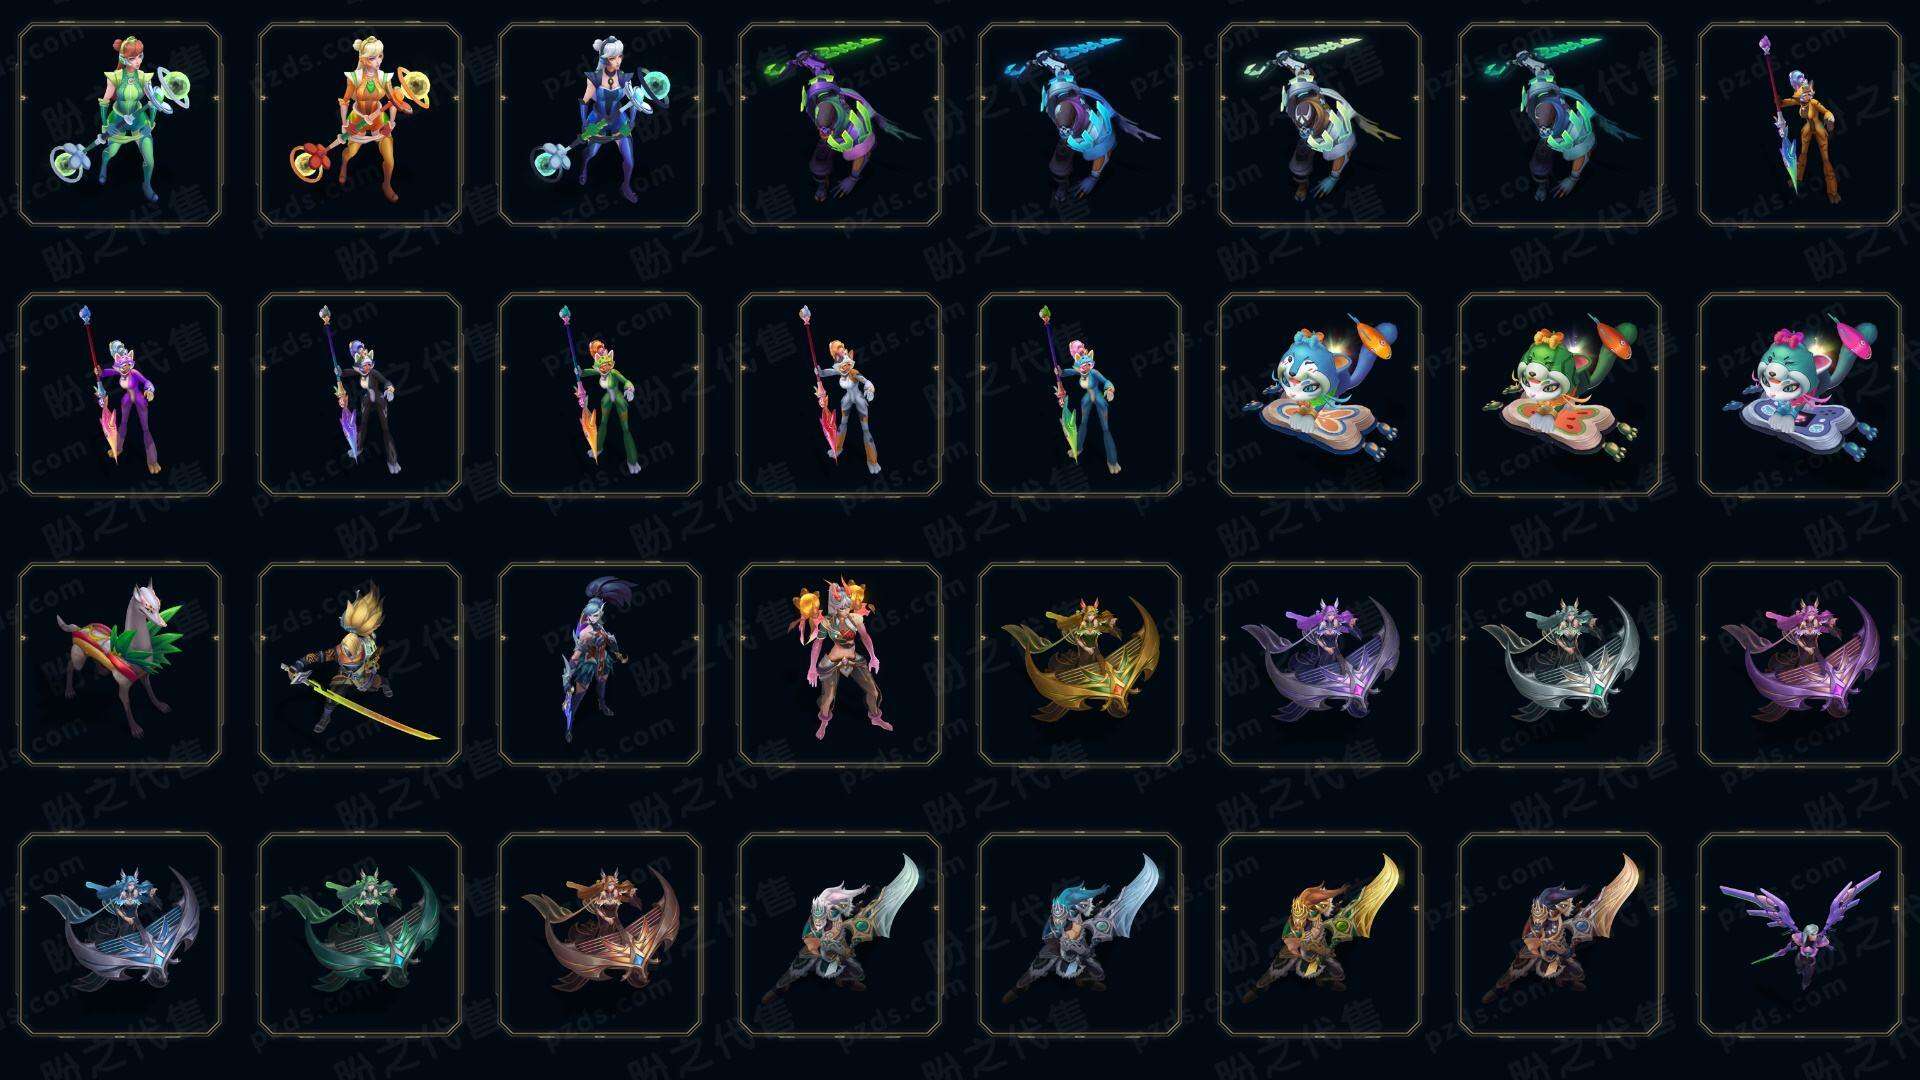
Task: Open the orange-suit cat spear fighter skin
Action: point(1800,125)
